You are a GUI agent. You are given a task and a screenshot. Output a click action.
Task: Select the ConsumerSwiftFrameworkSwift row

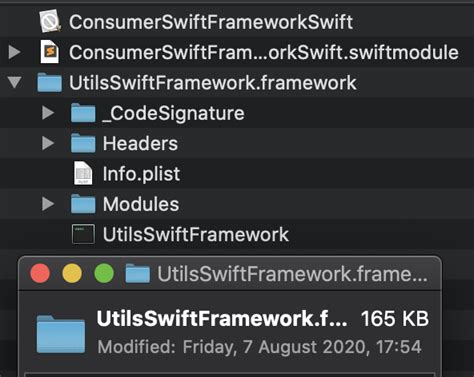pos(237,22)
